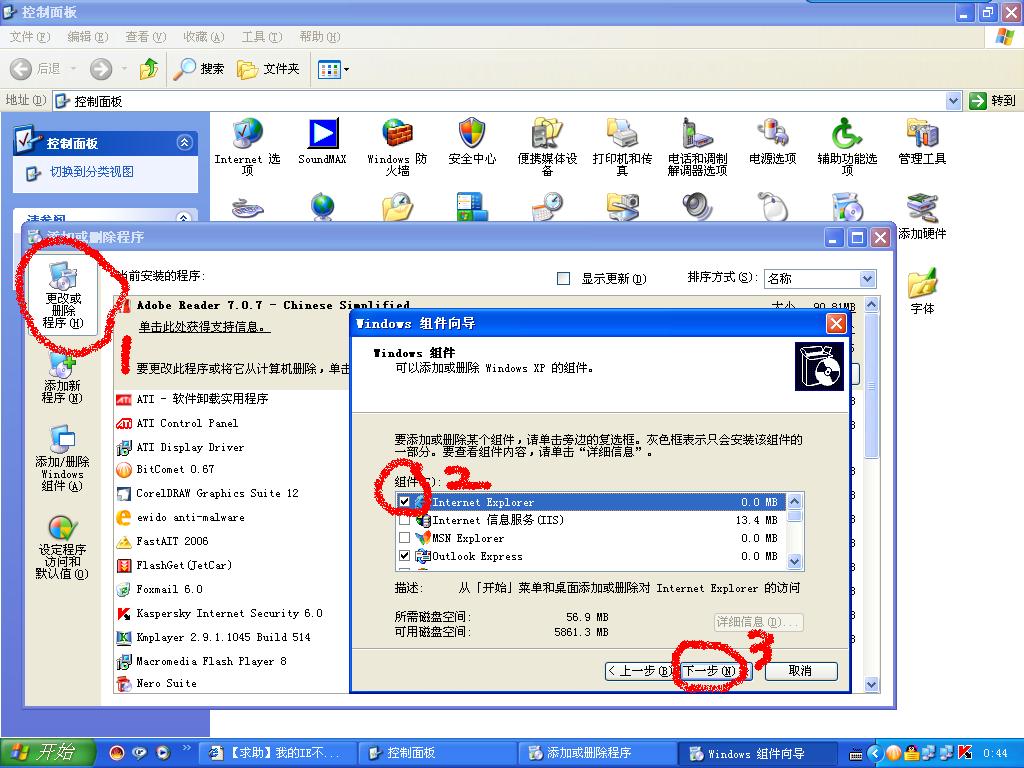
Task: Open the back button history dropdown
Action: click(x=73, y=68)
